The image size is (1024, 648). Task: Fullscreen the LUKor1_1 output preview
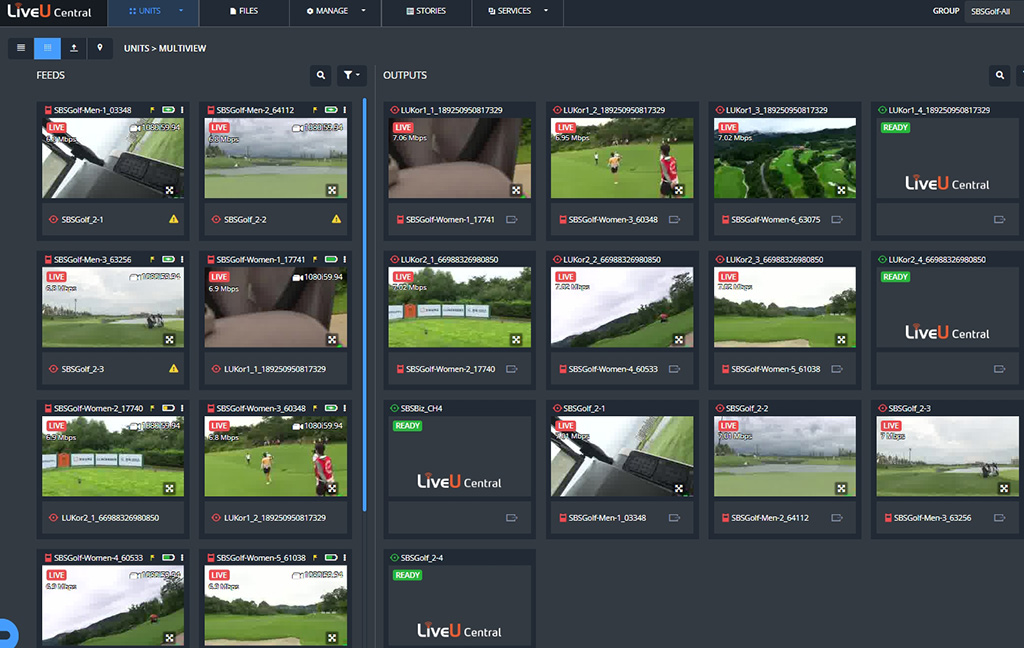(517, 190)
